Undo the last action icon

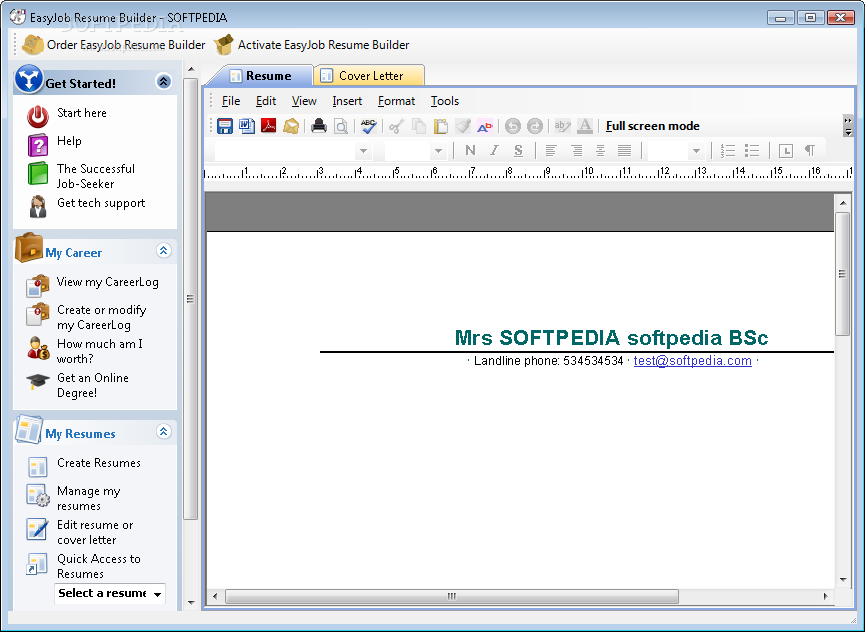coord(512,126)
